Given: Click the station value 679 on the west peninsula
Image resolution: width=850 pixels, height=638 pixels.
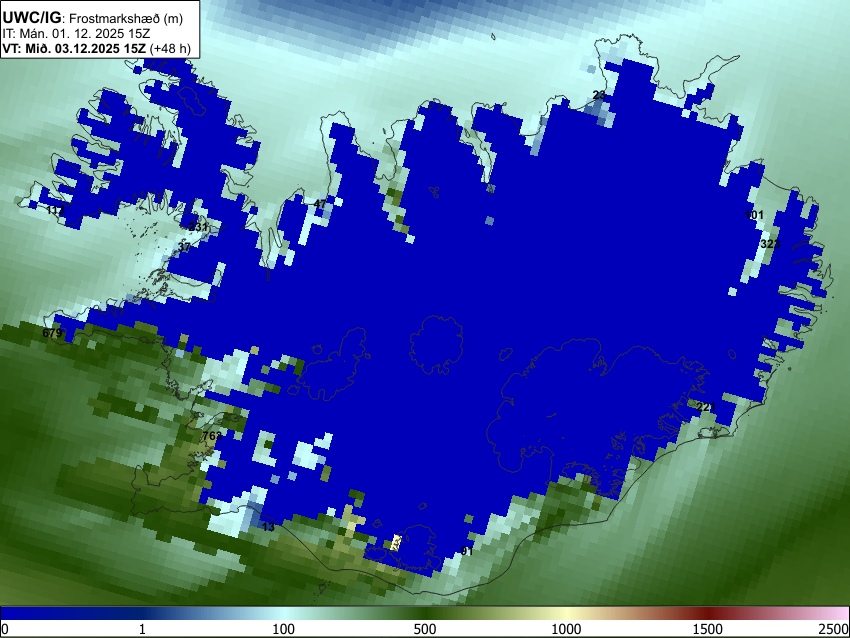Looking at the screenshot, I should (x=52, y=333).
